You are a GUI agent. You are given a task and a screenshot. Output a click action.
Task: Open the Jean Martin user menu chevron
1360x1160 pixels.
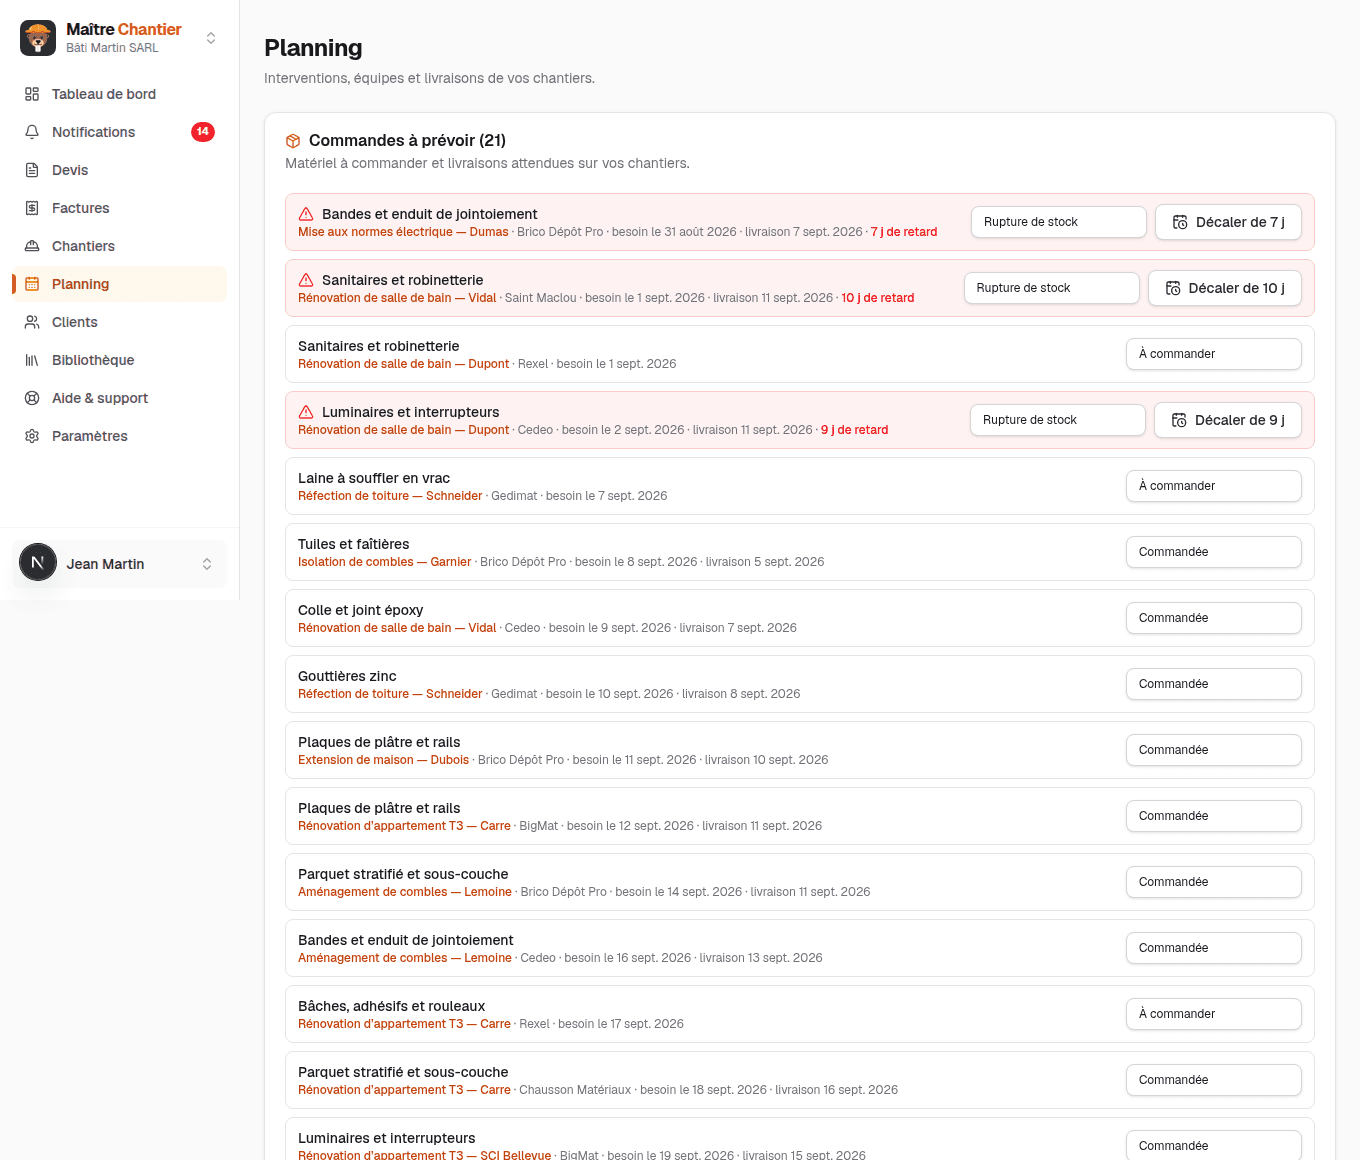[x=207, y=564]
